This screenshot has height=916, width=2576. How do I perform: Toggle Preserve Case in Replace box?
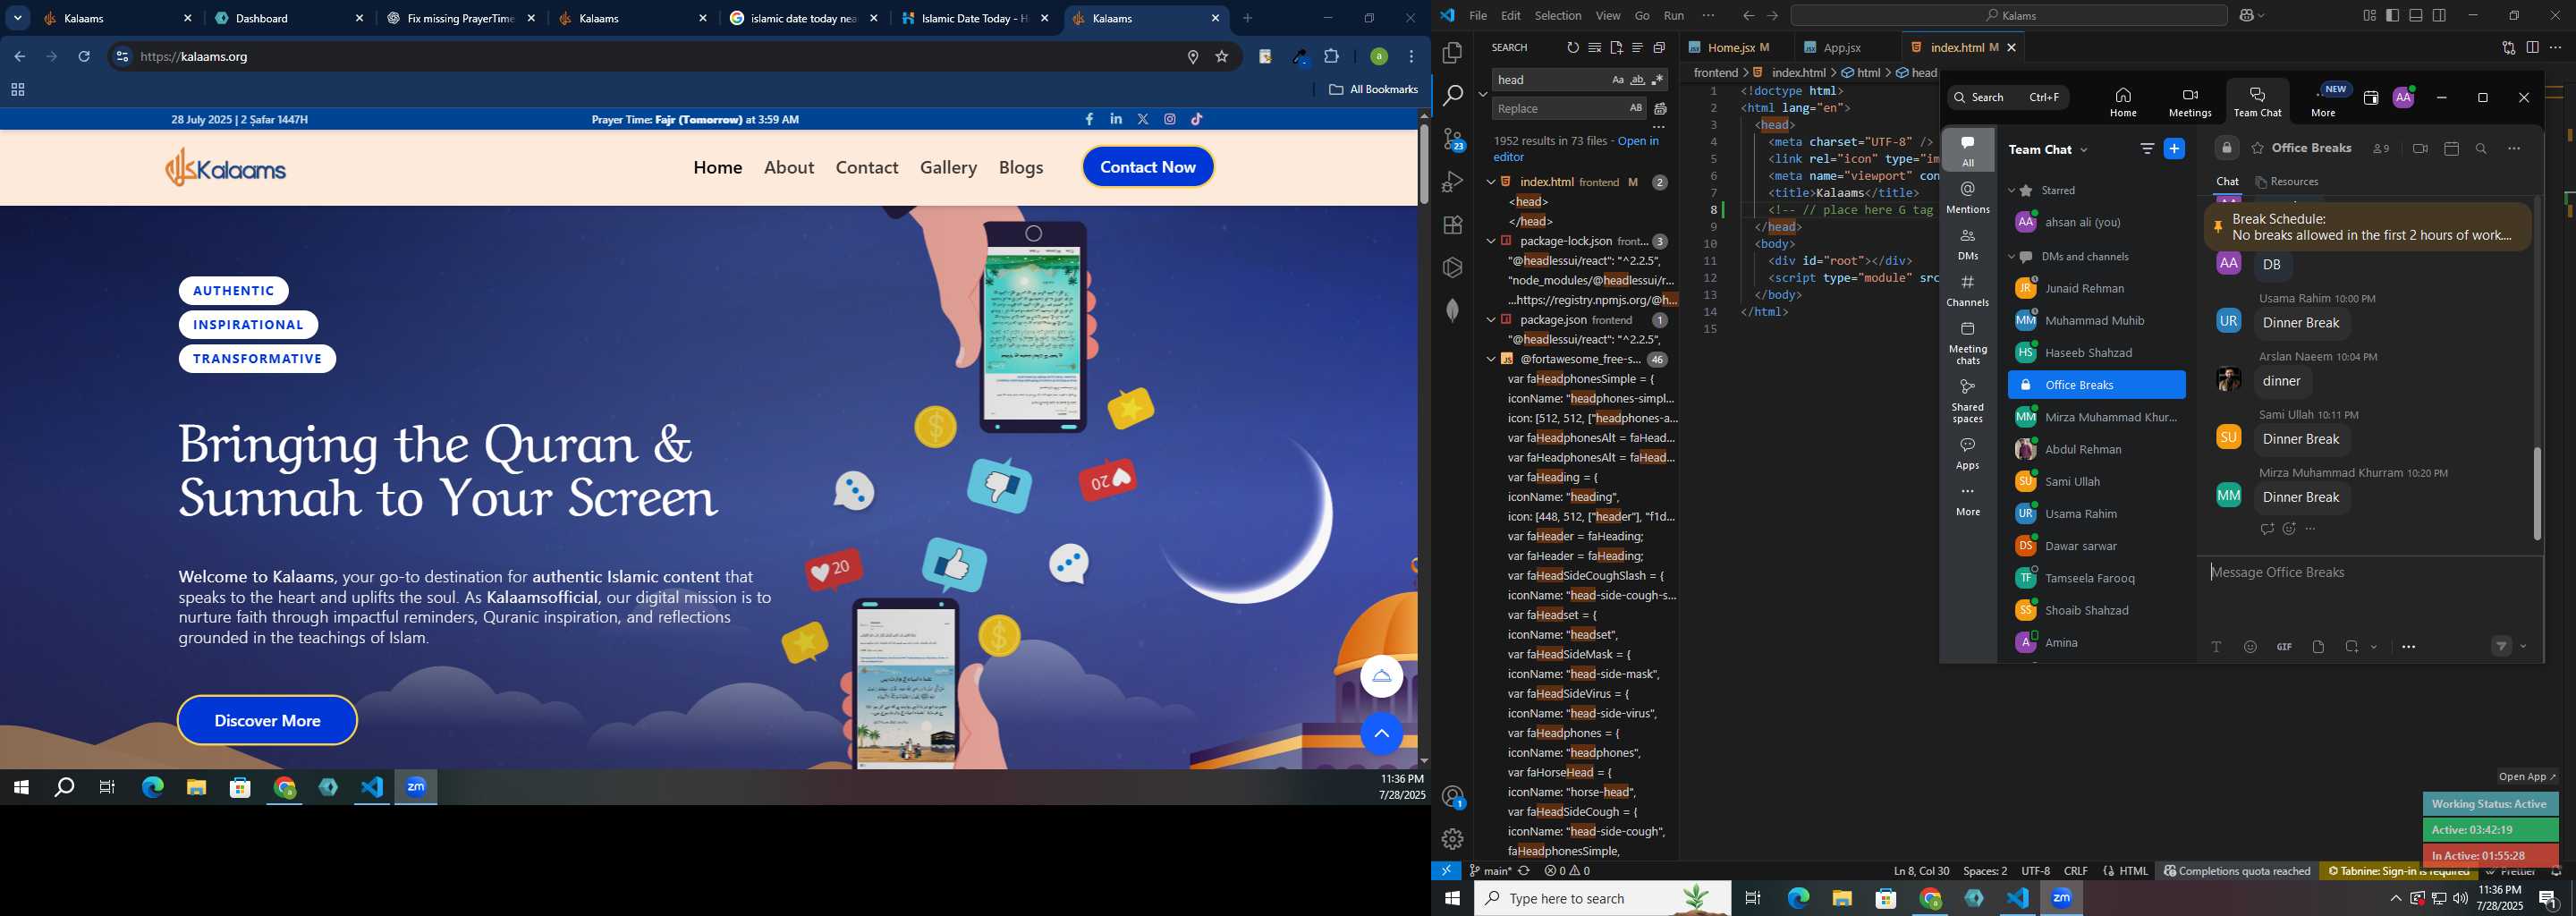1636,108
